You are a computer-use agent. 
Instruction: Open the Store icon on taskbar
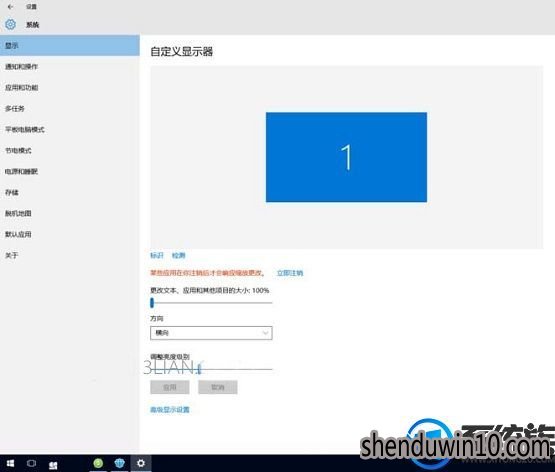(53, 465)
